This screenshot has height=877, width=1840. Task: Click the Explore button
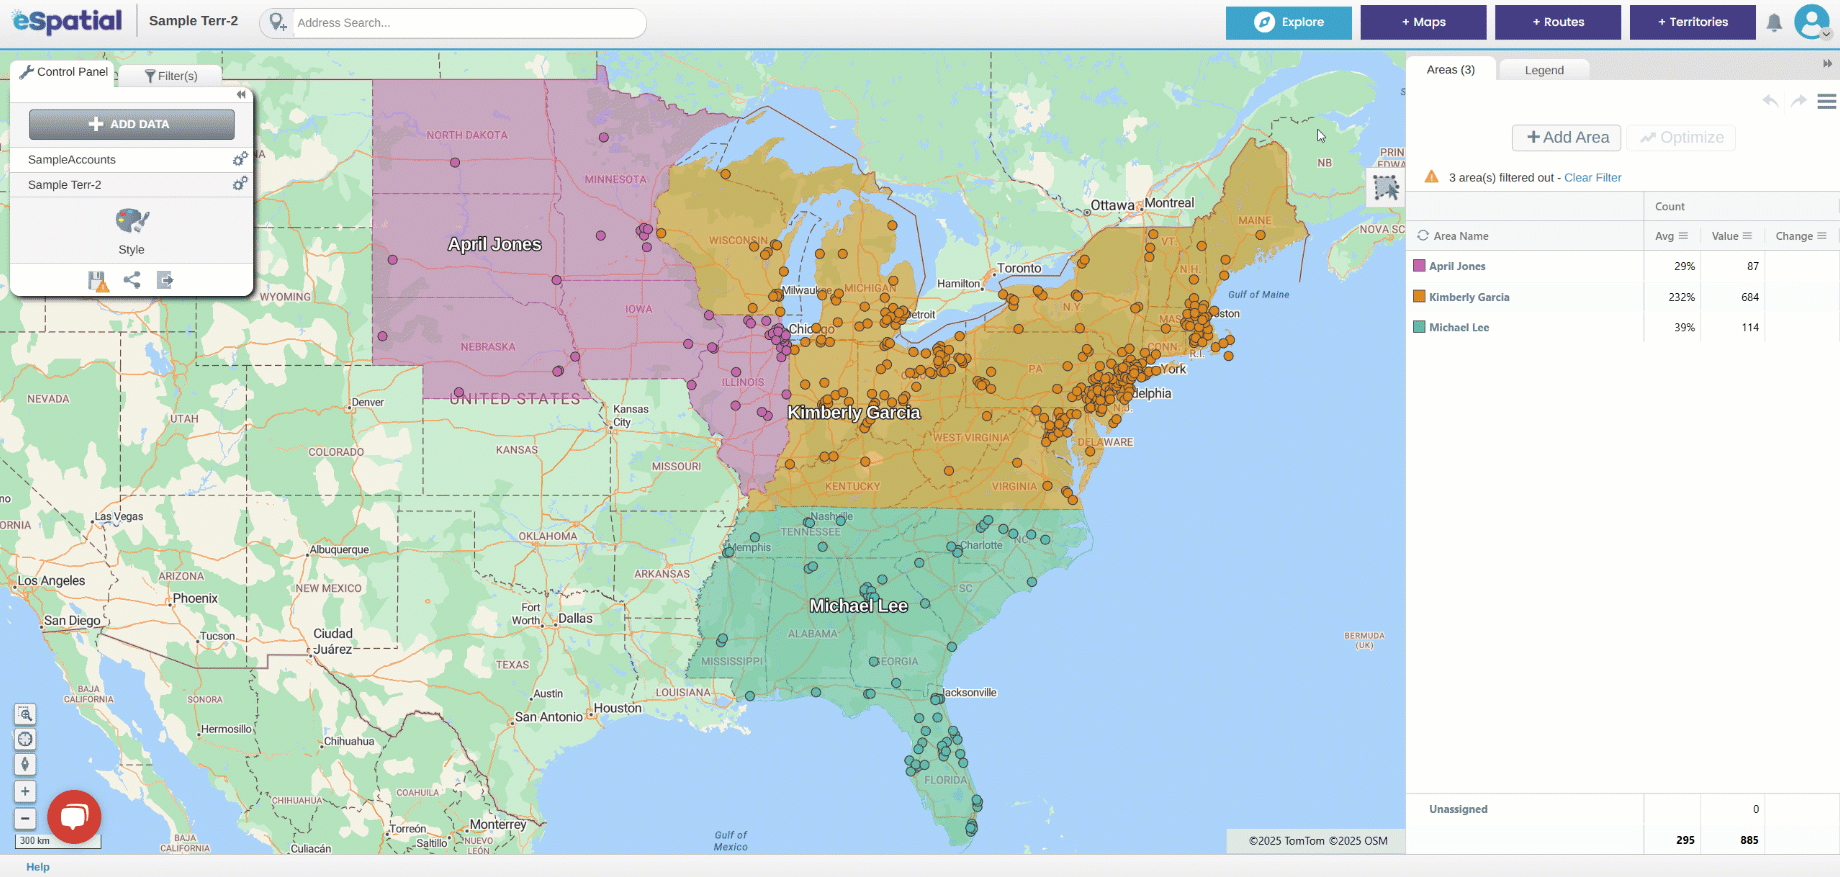click(1289, 22)
